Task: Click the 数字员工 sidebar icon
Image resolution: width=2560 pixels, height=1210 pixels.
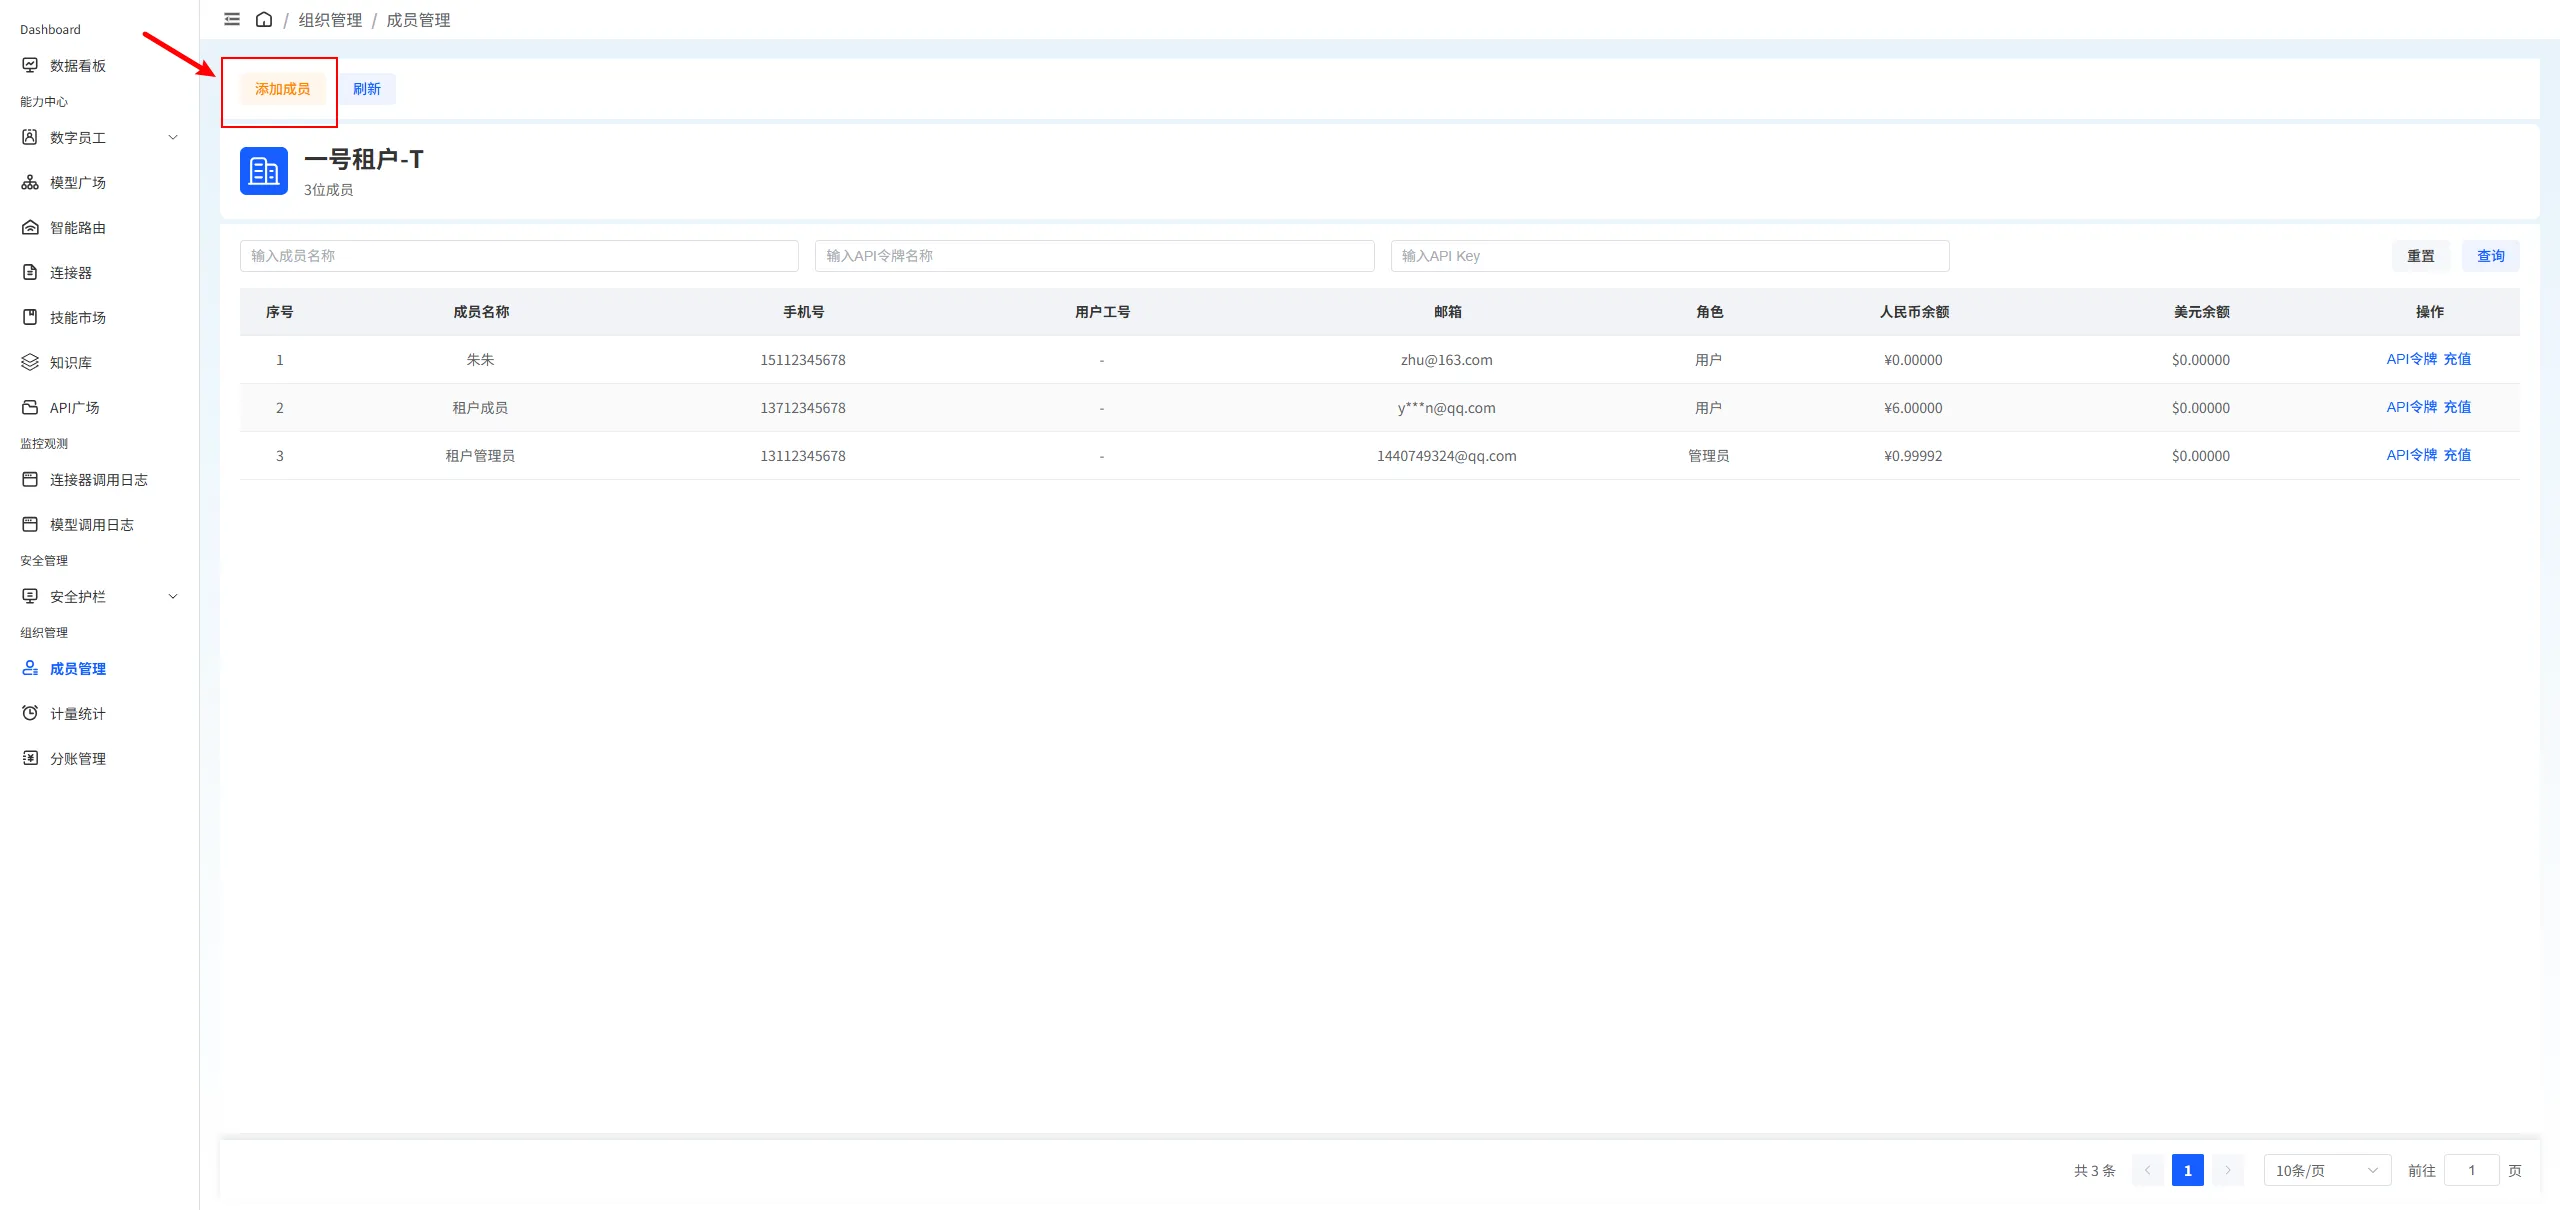Action: (30, 137)
